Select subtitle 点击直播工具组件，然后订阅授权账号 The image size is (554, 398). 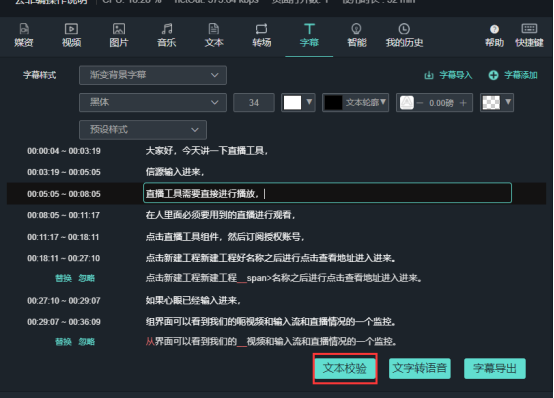pyautogui.click(x=225, y=237)
